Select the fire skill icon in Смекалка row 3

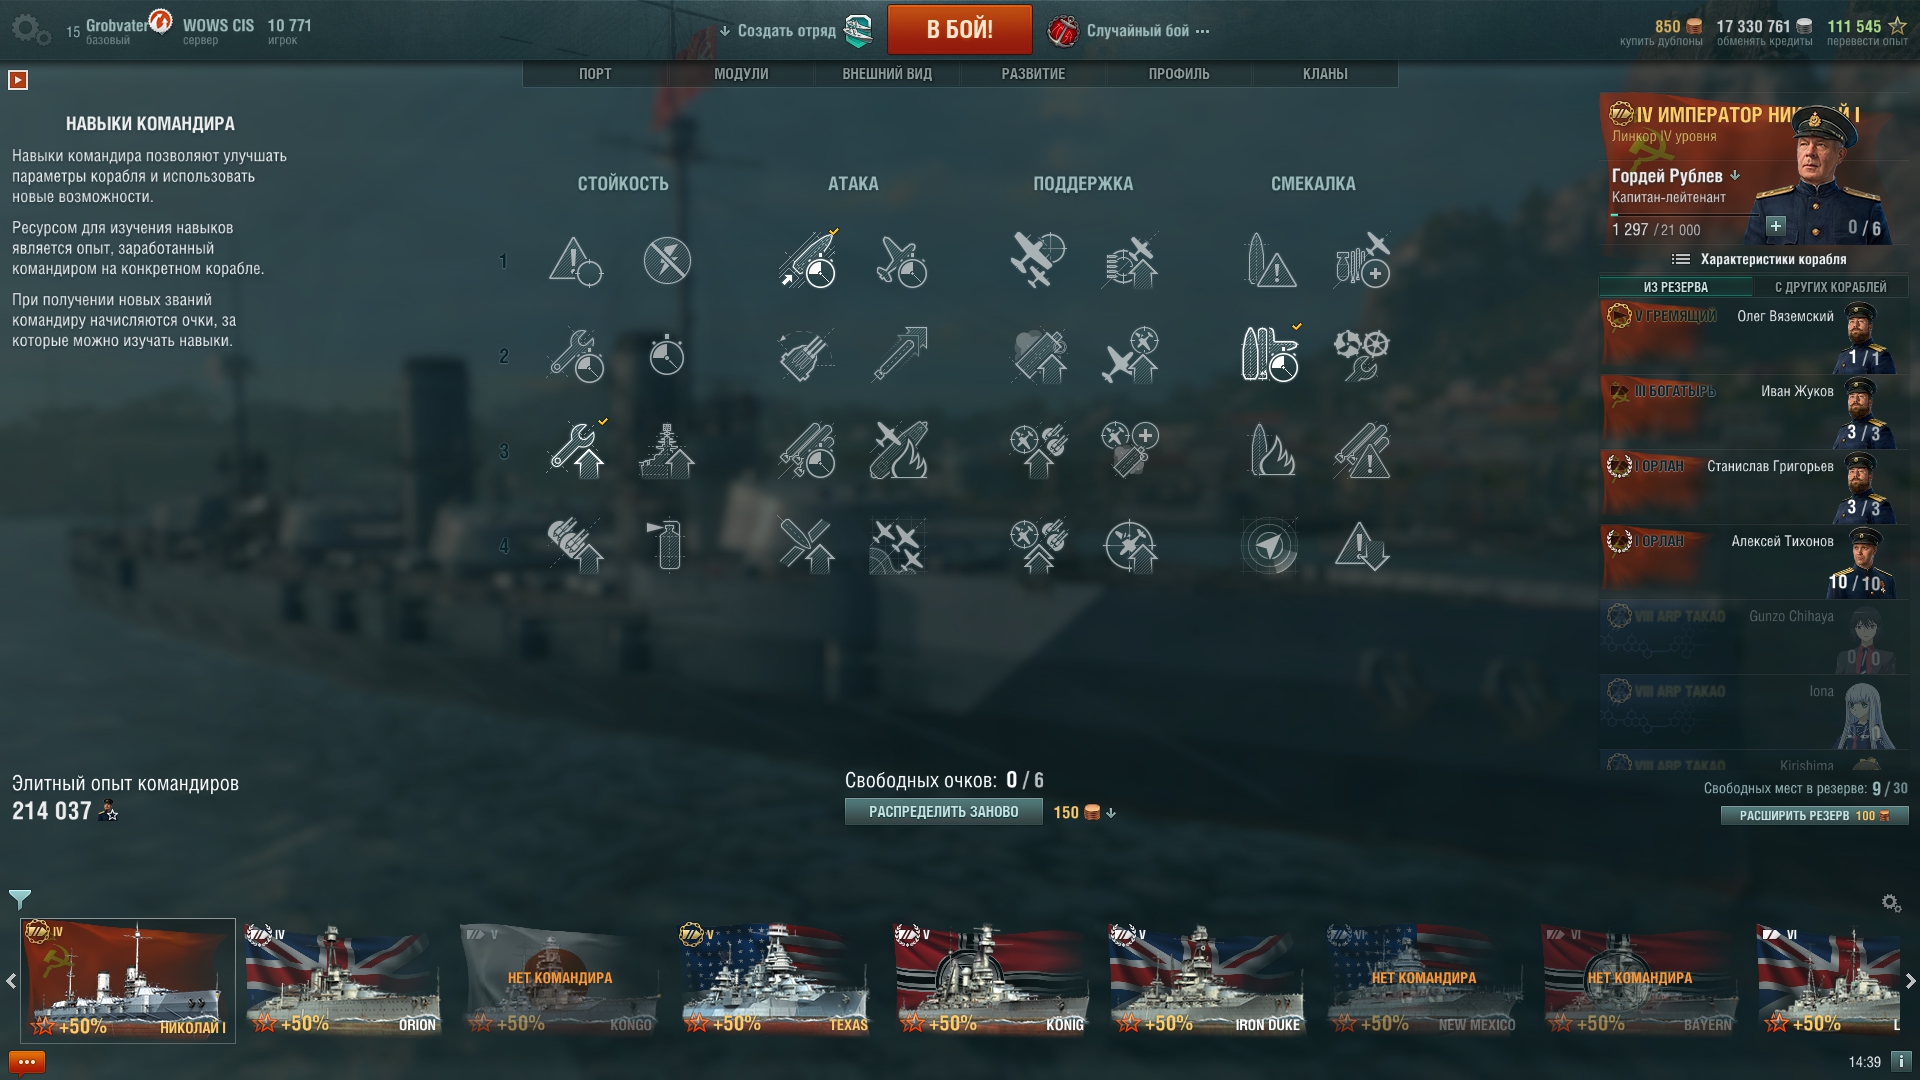click(x=1270, y=450)
